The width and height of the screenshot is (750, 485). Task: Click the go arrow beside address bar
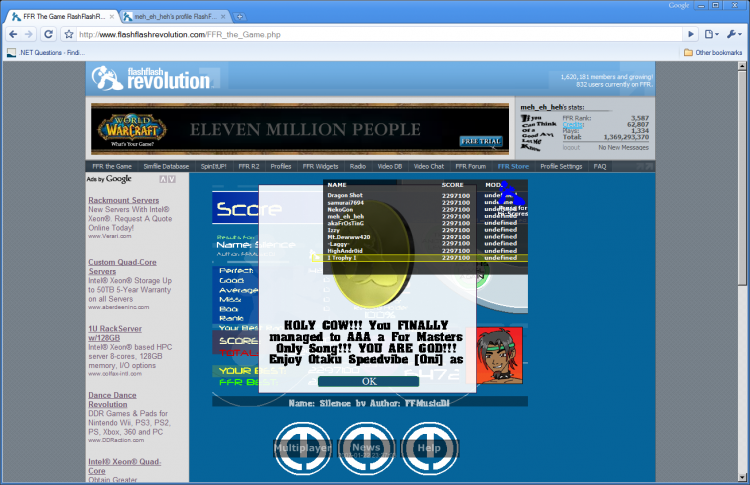(x=691, y=34)
